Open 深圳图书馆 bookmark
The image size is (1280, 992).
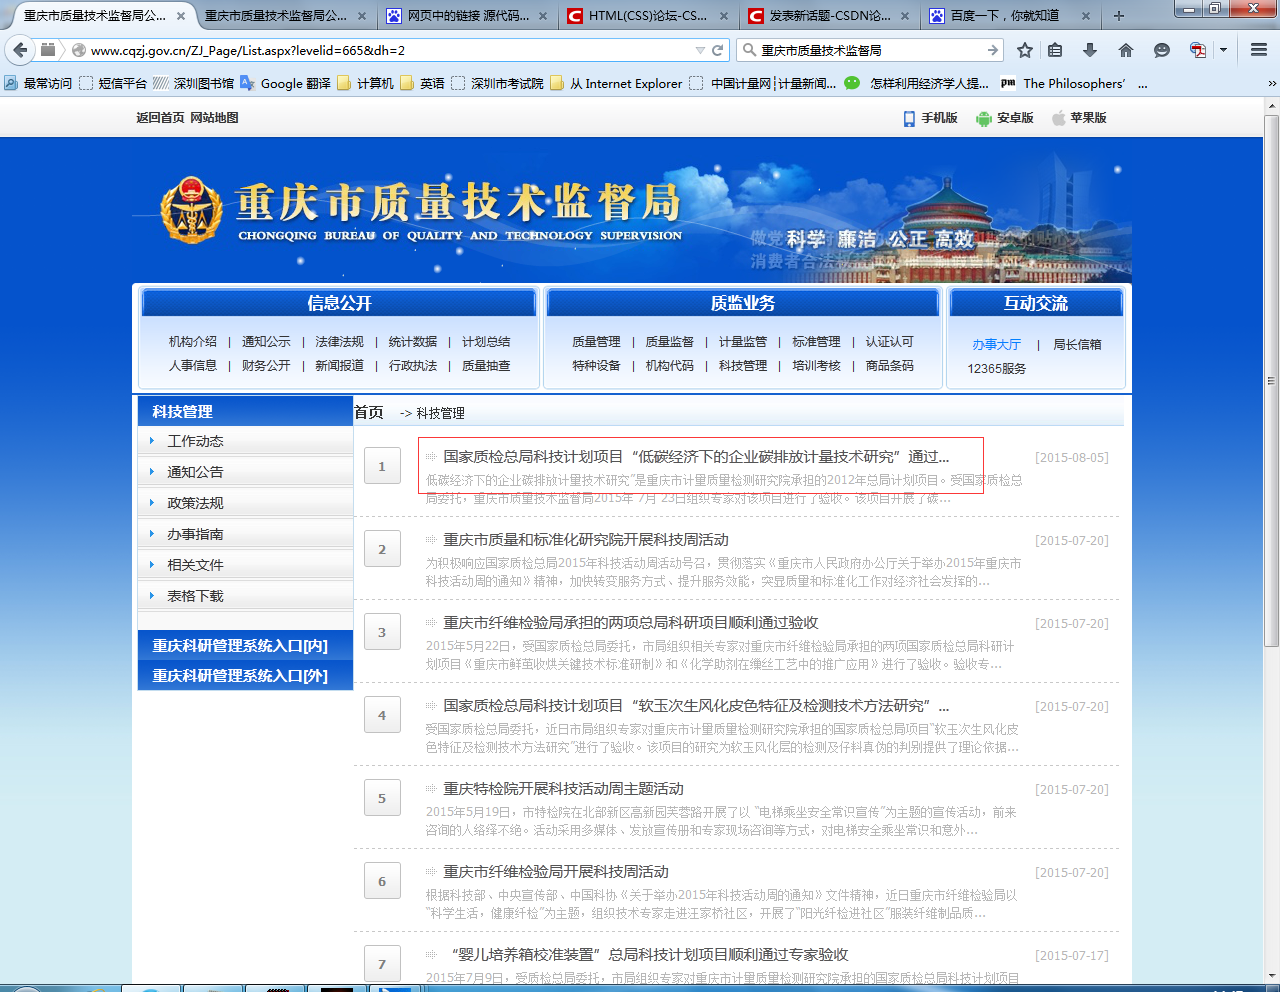(193, 84)
